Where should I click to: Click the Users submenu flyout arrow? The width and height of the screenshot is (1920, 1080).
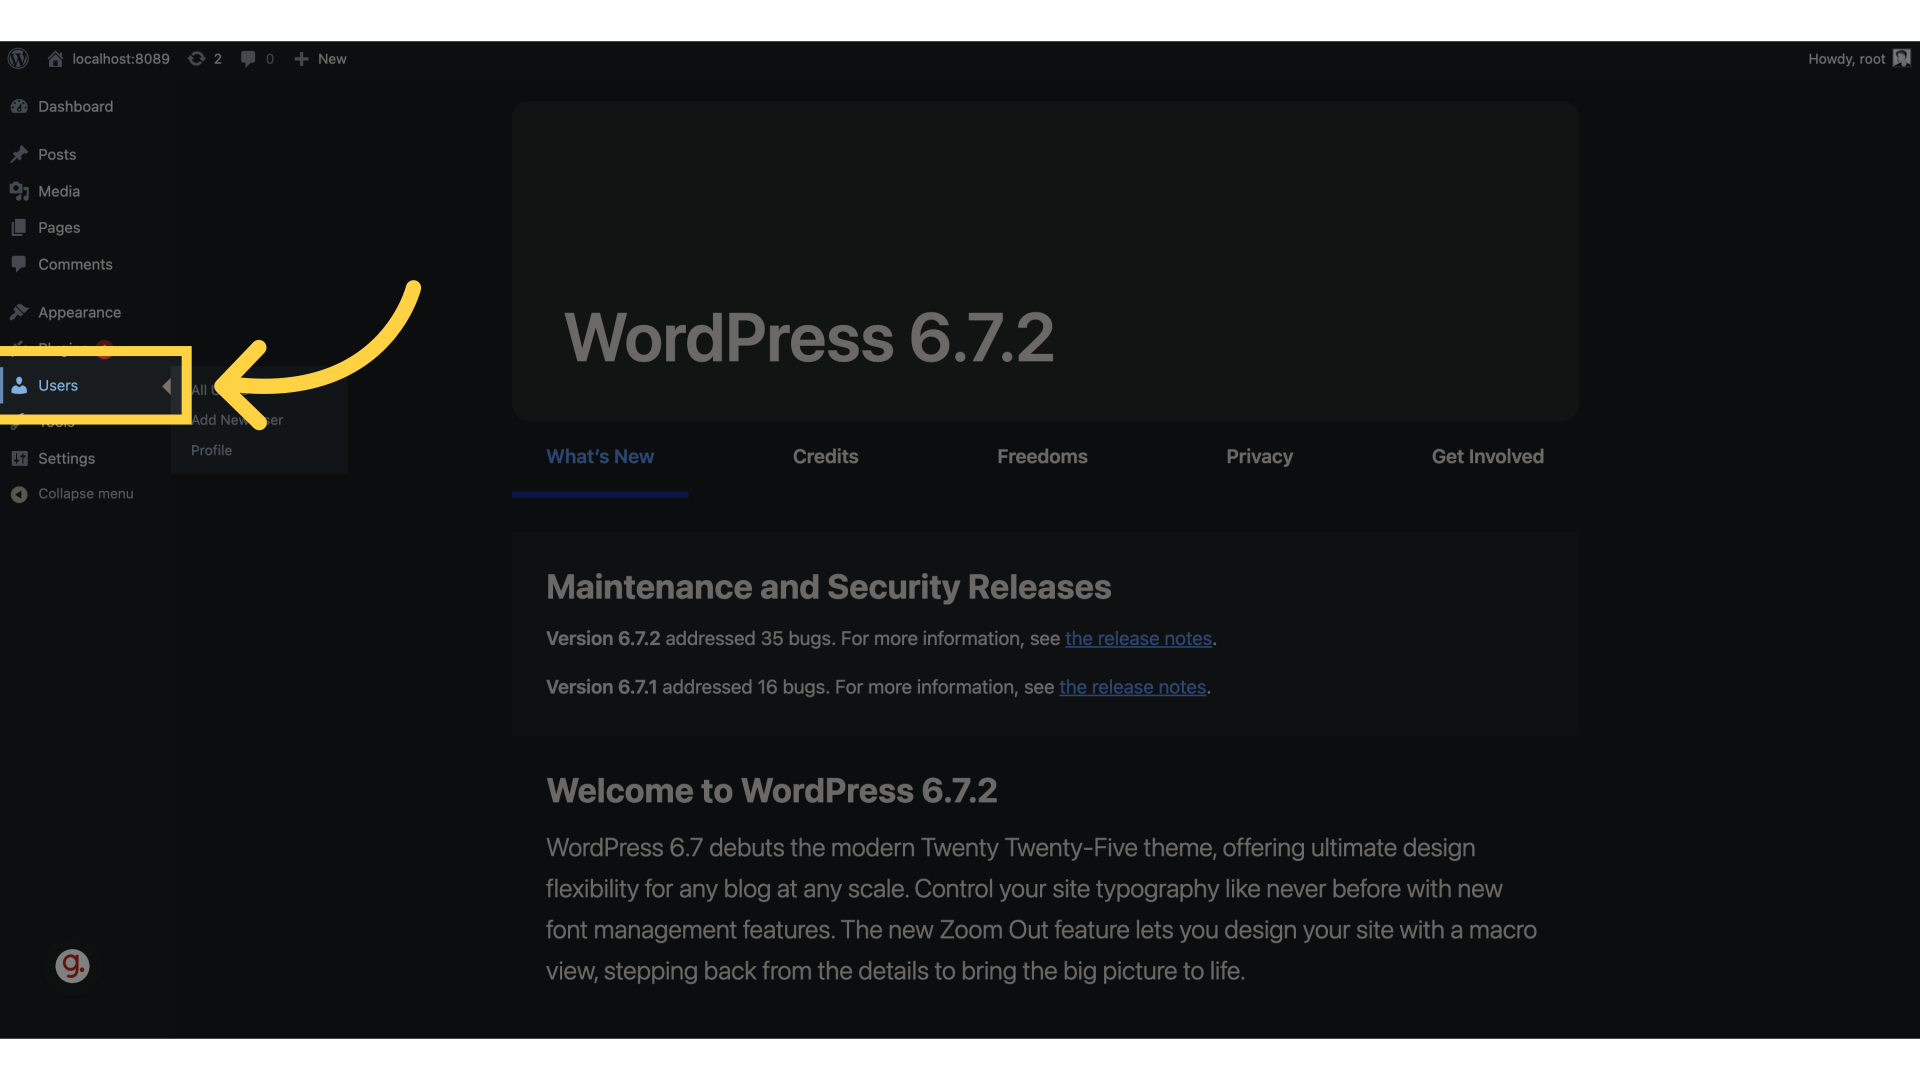click(x=166, y=386)
